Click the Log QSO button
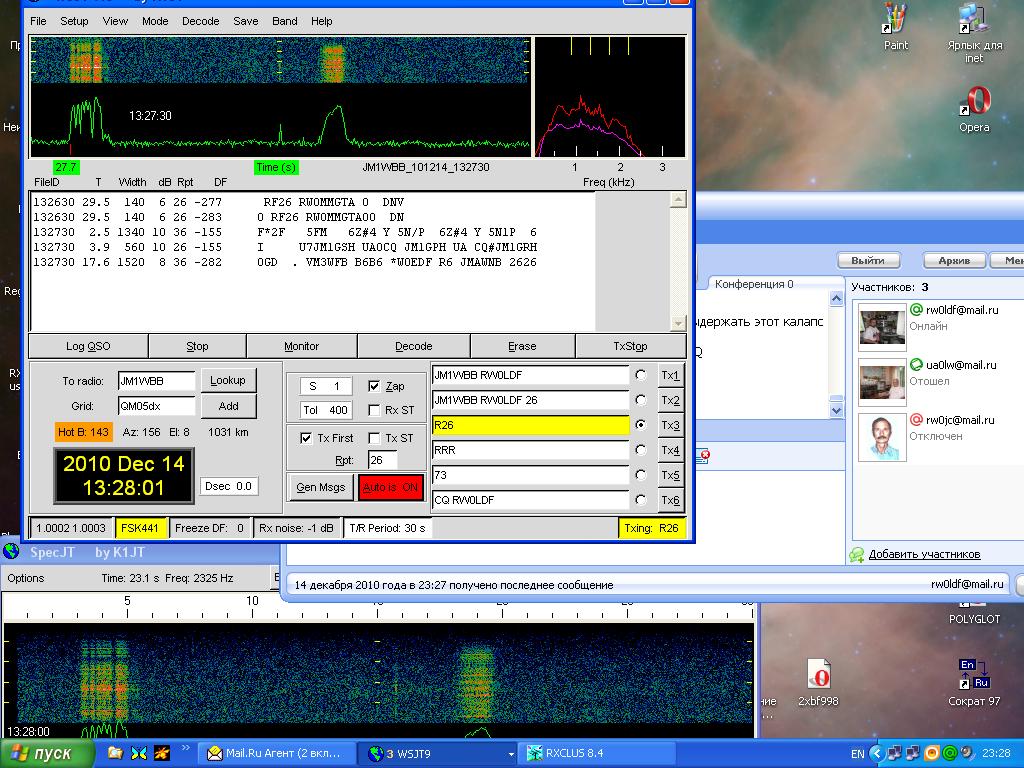1024x768 pixels. point(88,346)
